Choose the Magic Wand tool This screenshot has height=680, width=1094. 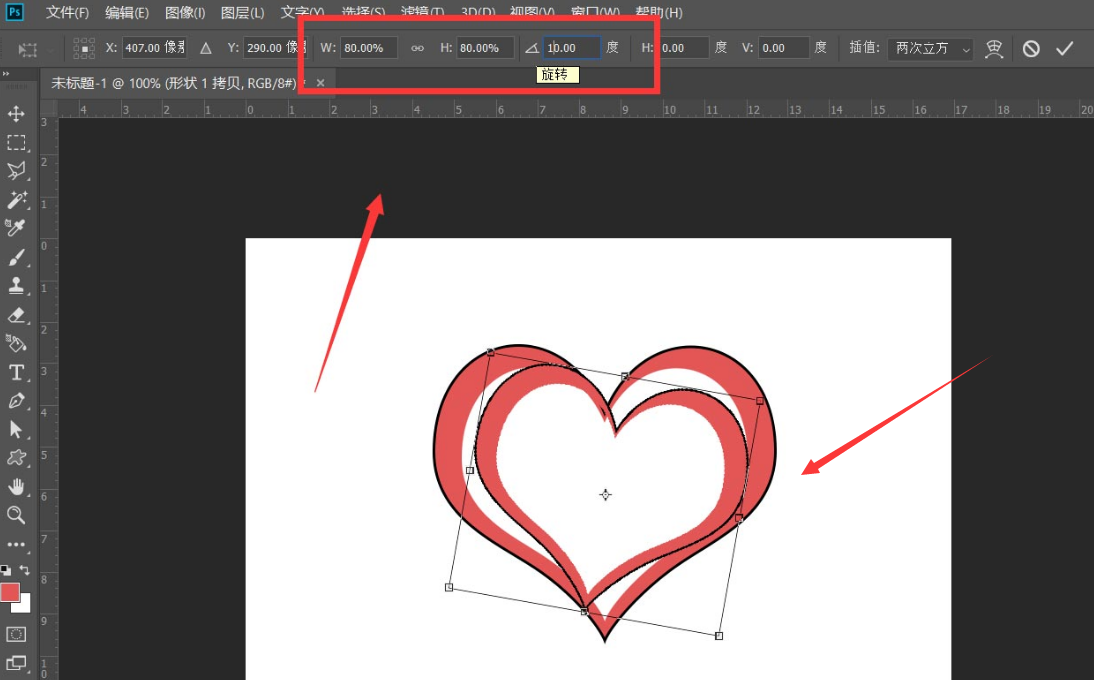pos(16,199)
